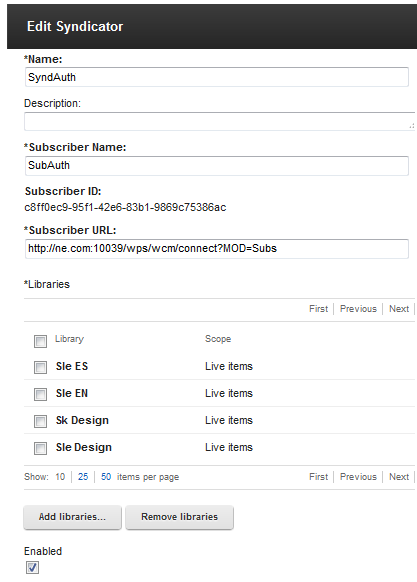Click the Subscriber Name field containing SubAuth
The width and height of the screenshot is (417, 582).
pyautogui.click(x=217, y=166)
